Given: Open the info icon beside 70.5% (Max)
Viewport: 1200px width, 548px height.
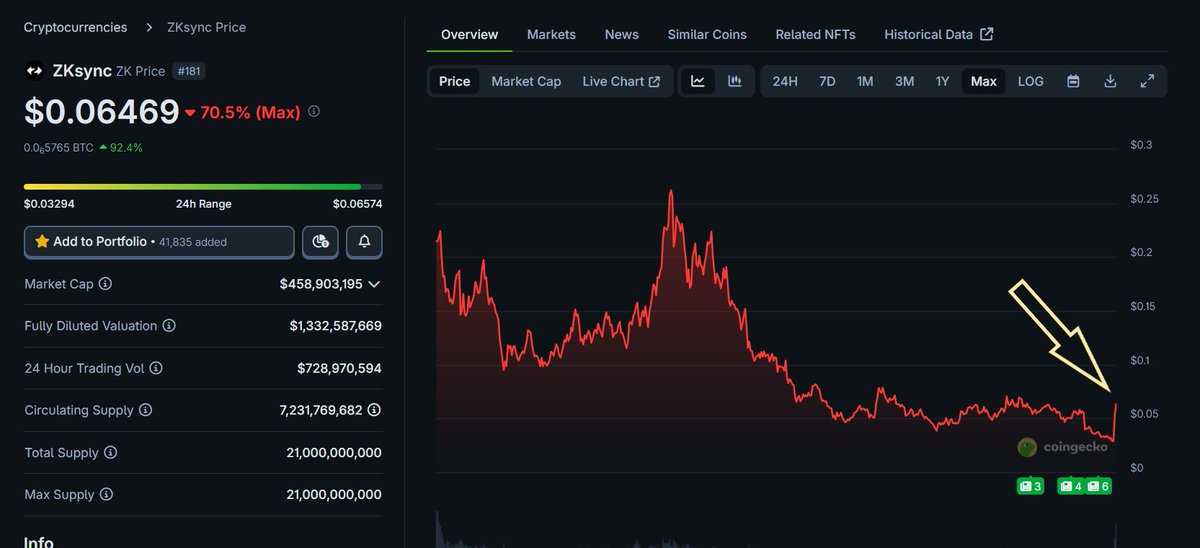Looking at the screenshot, I should tap(314, 112).
